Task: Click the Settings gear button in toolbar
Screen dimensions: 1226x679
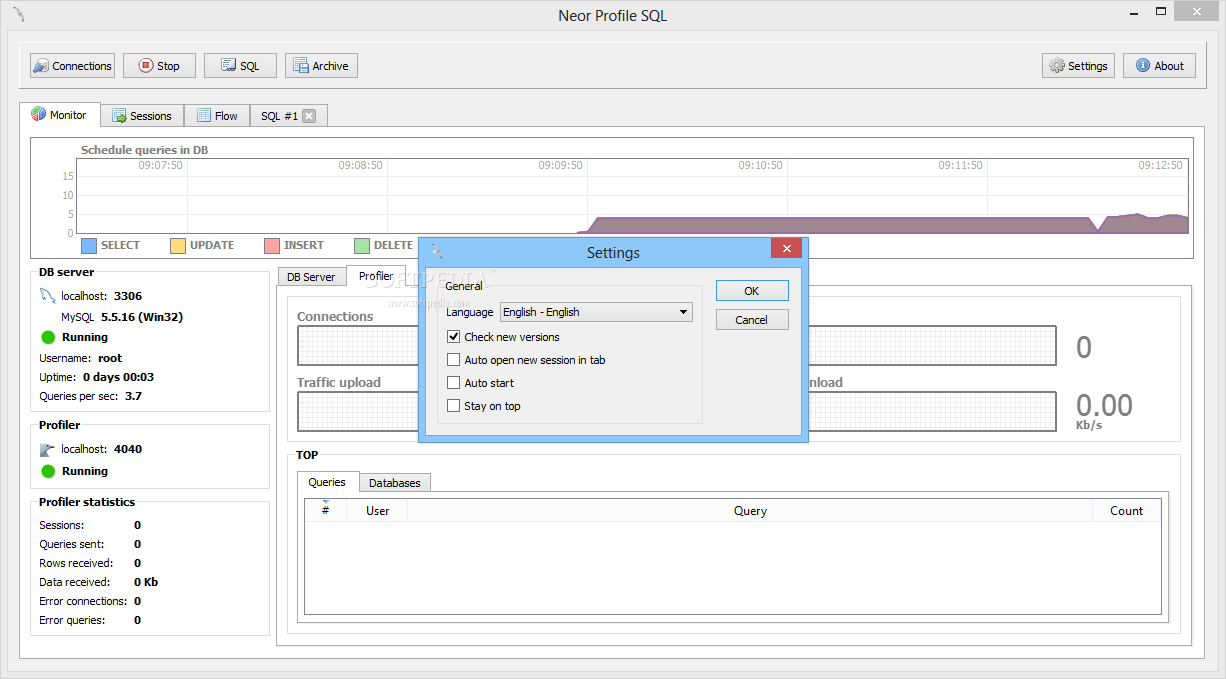Action: click(1078, 66)
